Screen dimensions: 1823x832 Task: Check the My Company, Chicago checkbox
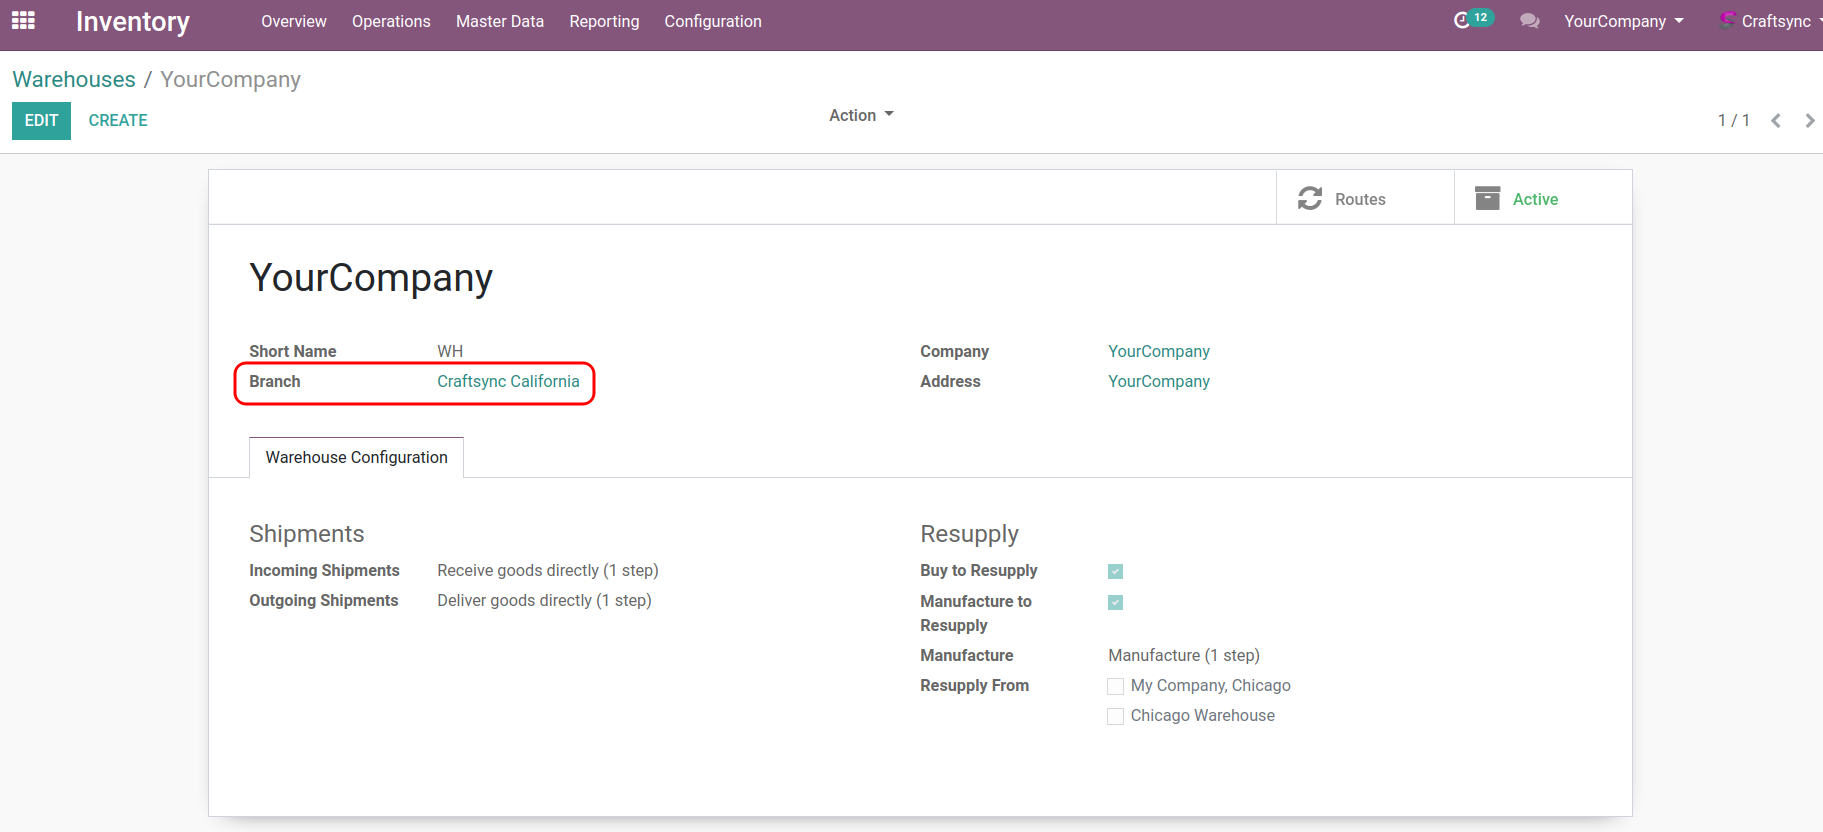point(1115,686)
